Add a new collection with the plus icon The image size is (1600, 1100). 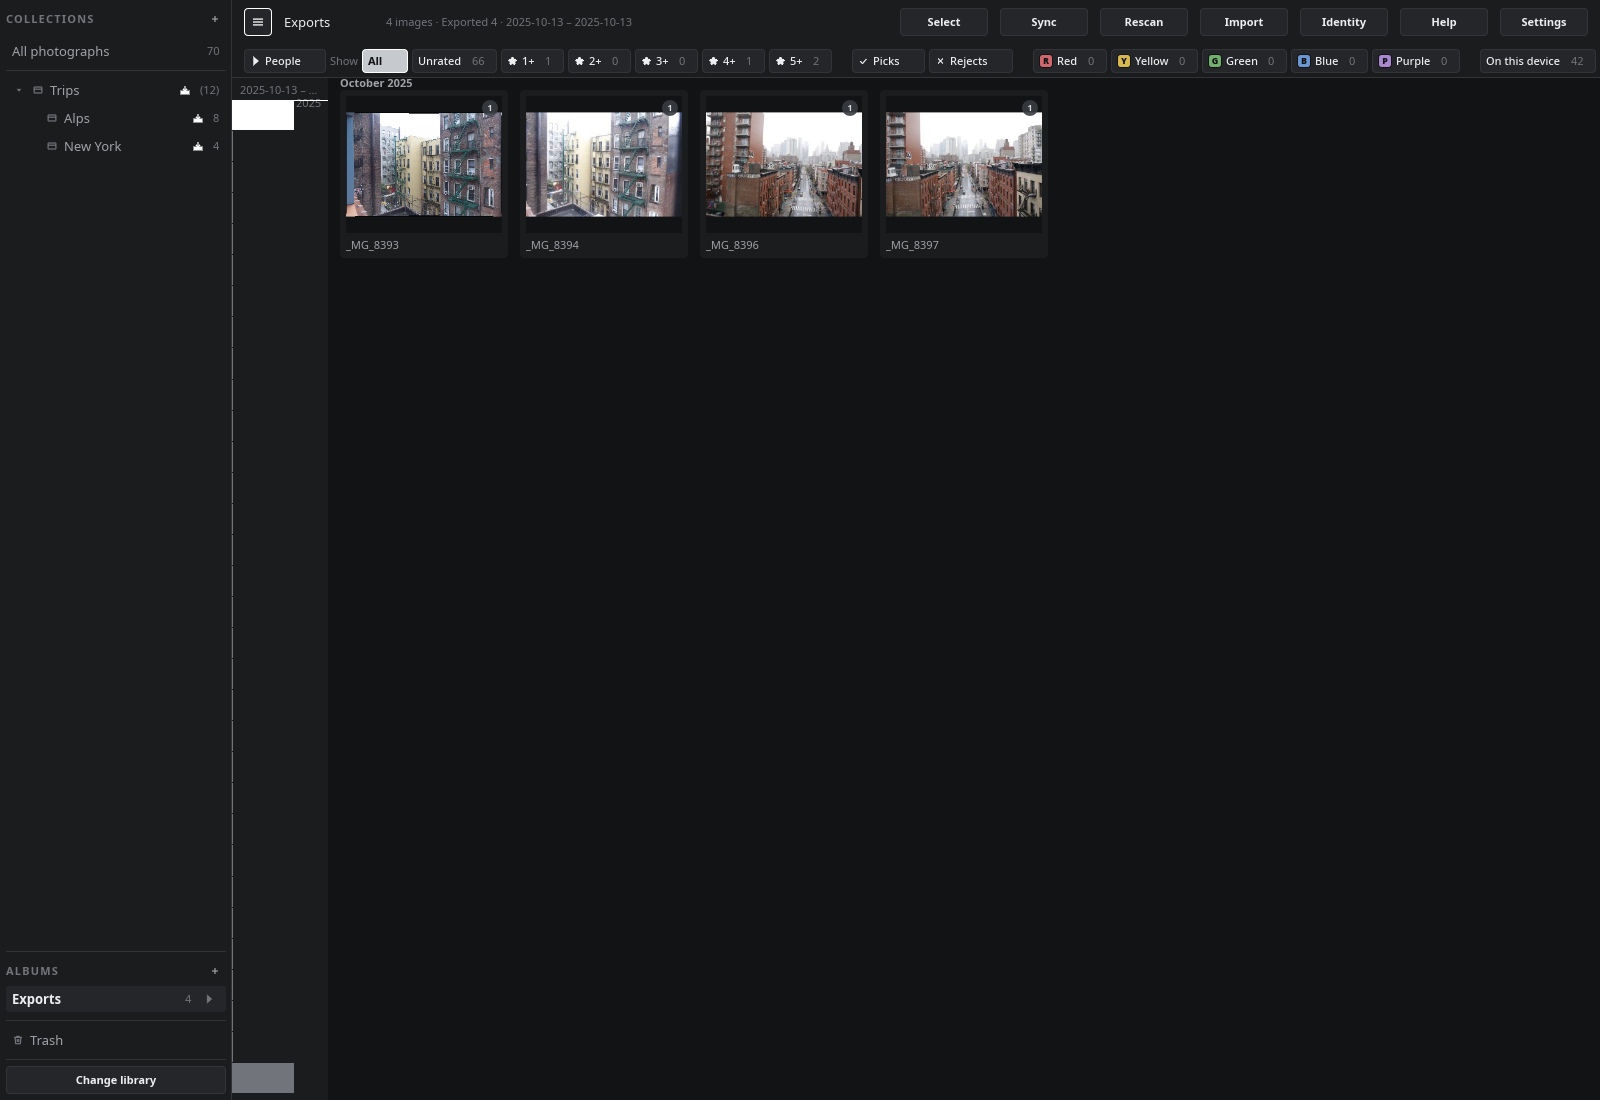[x=215, y=19]
